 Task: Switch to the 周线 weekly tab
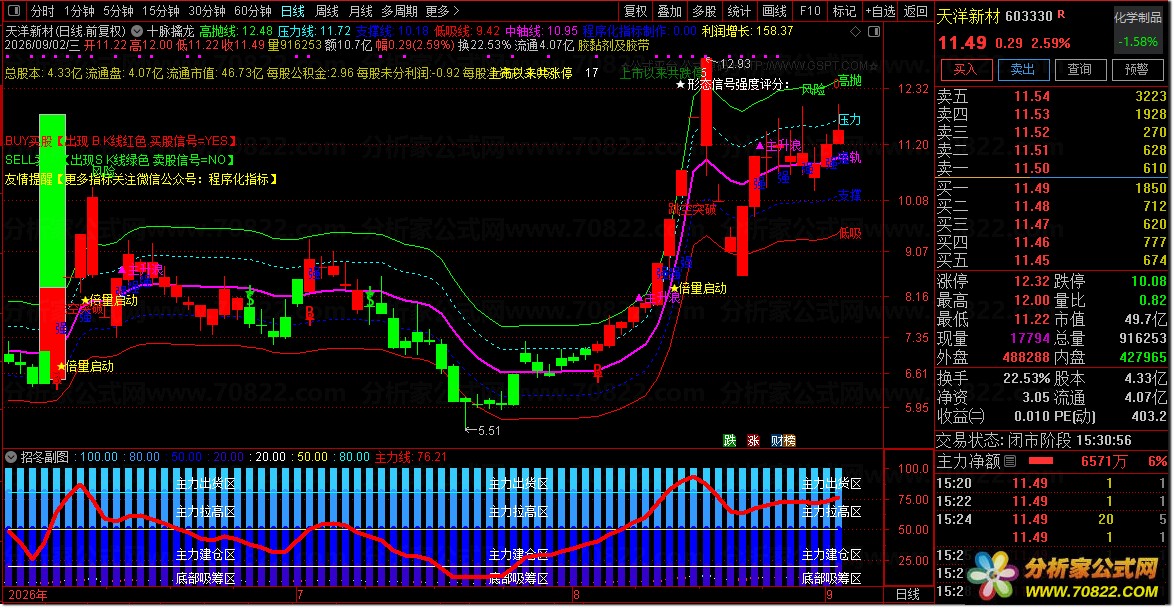(x=327, y=11)
